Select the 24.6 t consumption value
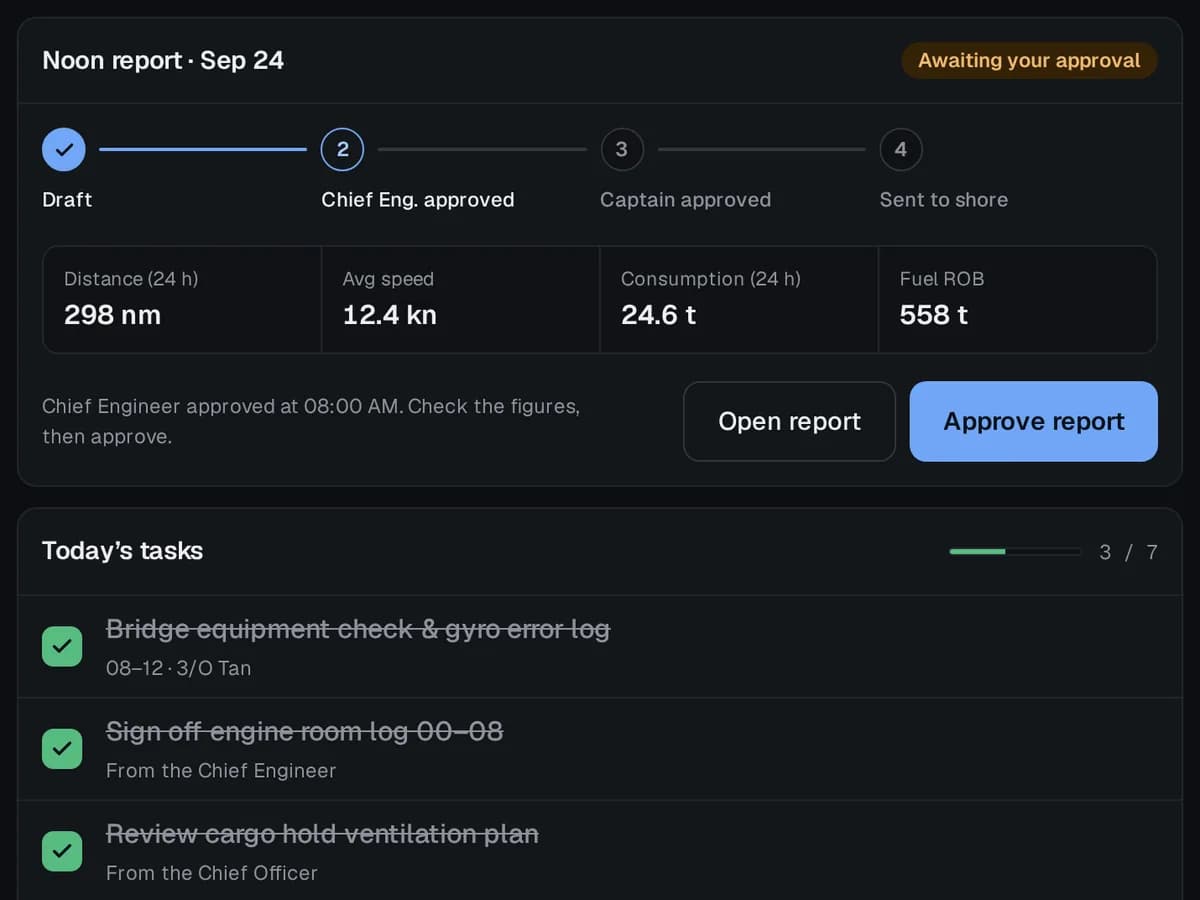1200x900 pixels. [x=658, y=315]
